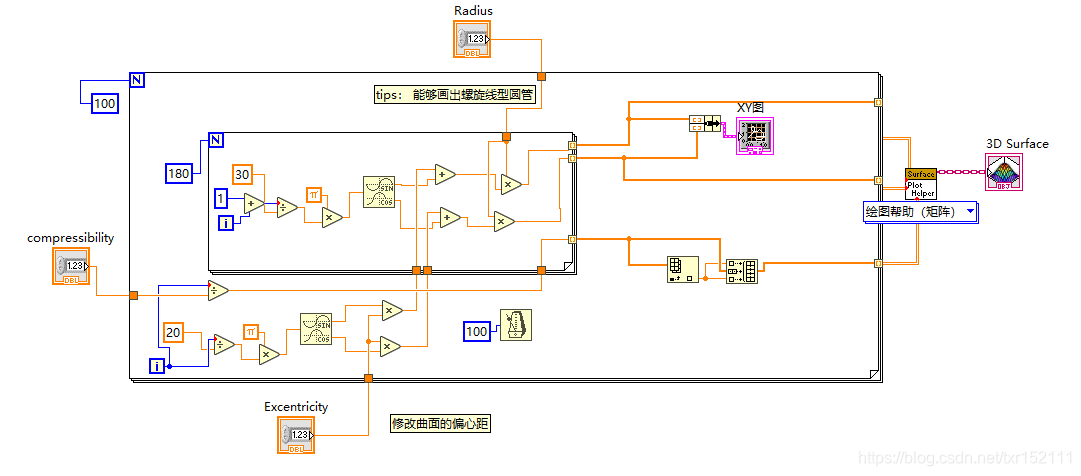Select the Excentricity numeric control terminal
The image size is (1081, 476).
click(x=296, y=435)
